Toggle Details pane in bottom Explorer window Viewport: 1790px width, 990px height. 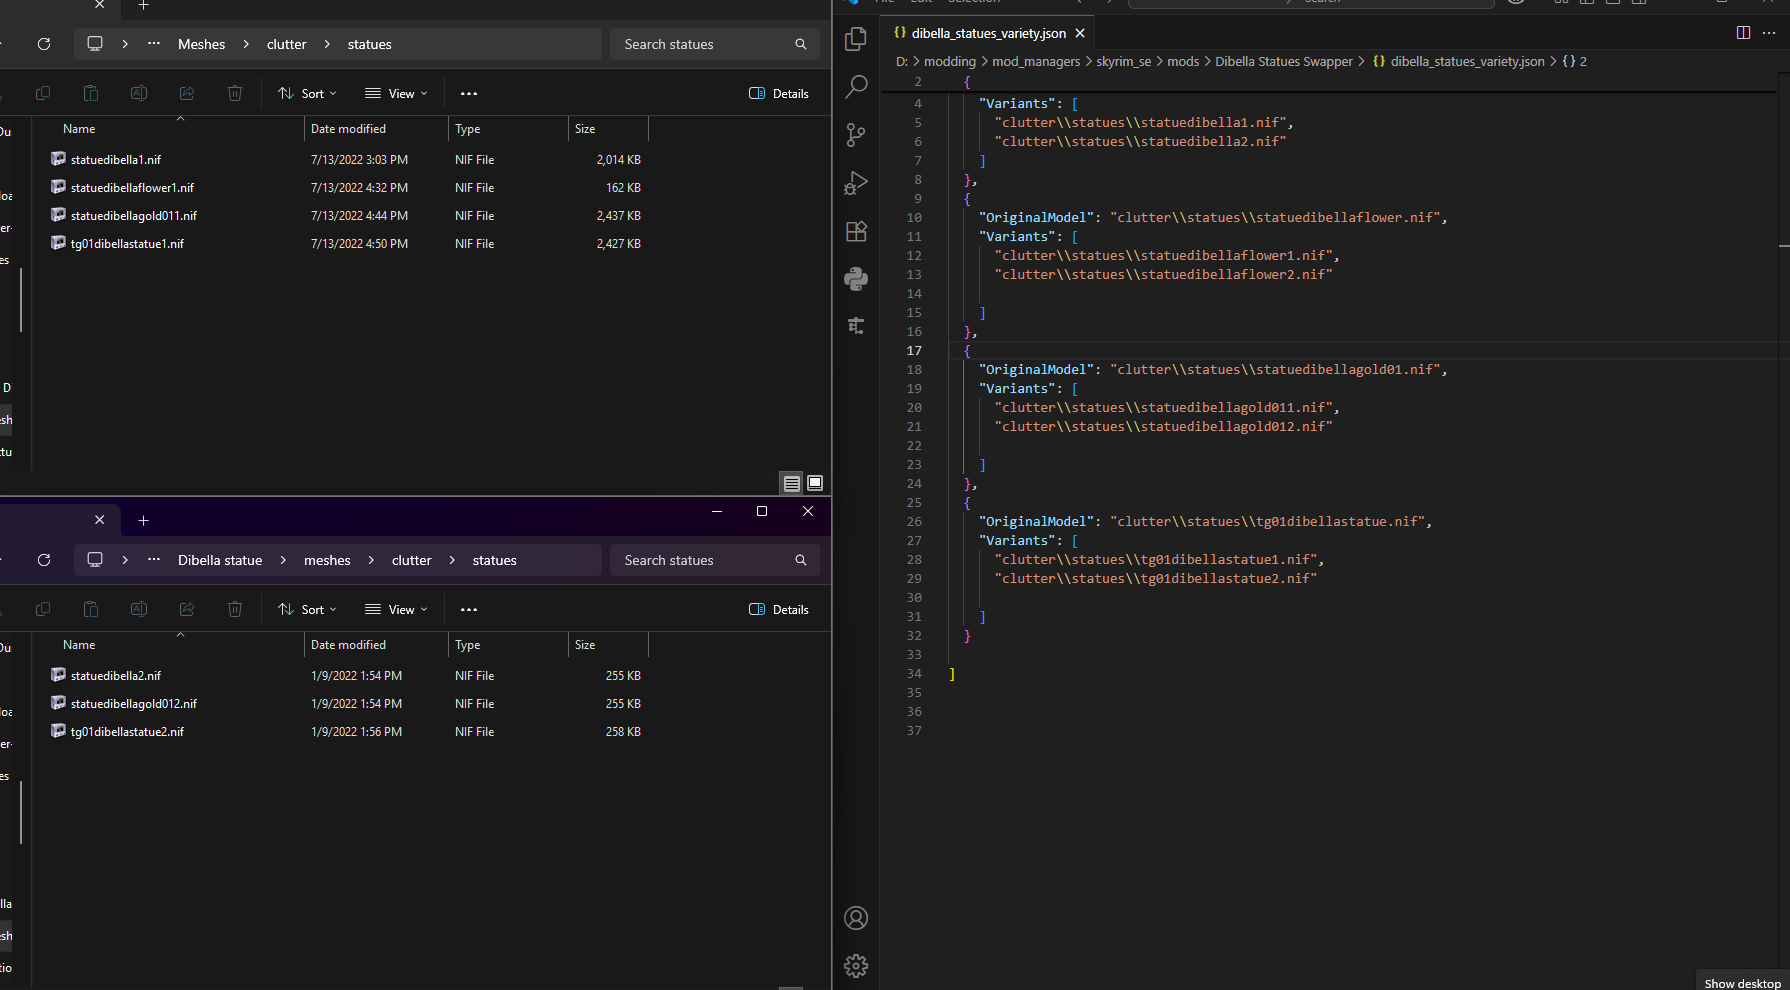pos(779,609)
